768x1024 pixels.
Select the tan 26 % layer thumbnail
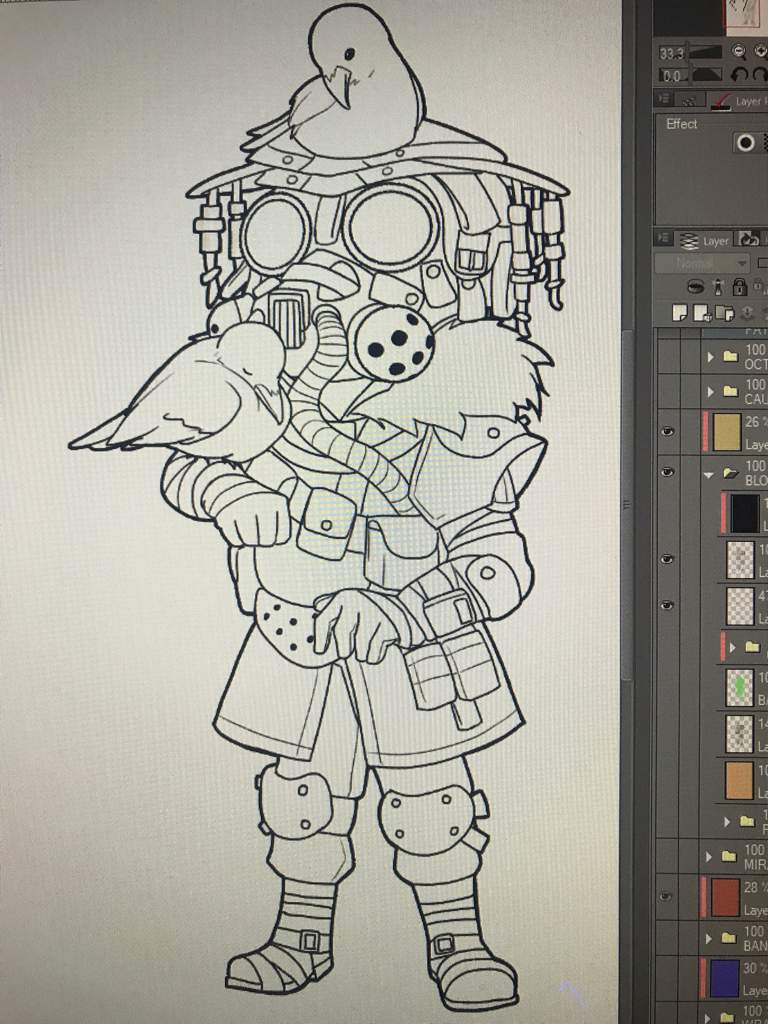pyautogui.click(x=726, y=432)
